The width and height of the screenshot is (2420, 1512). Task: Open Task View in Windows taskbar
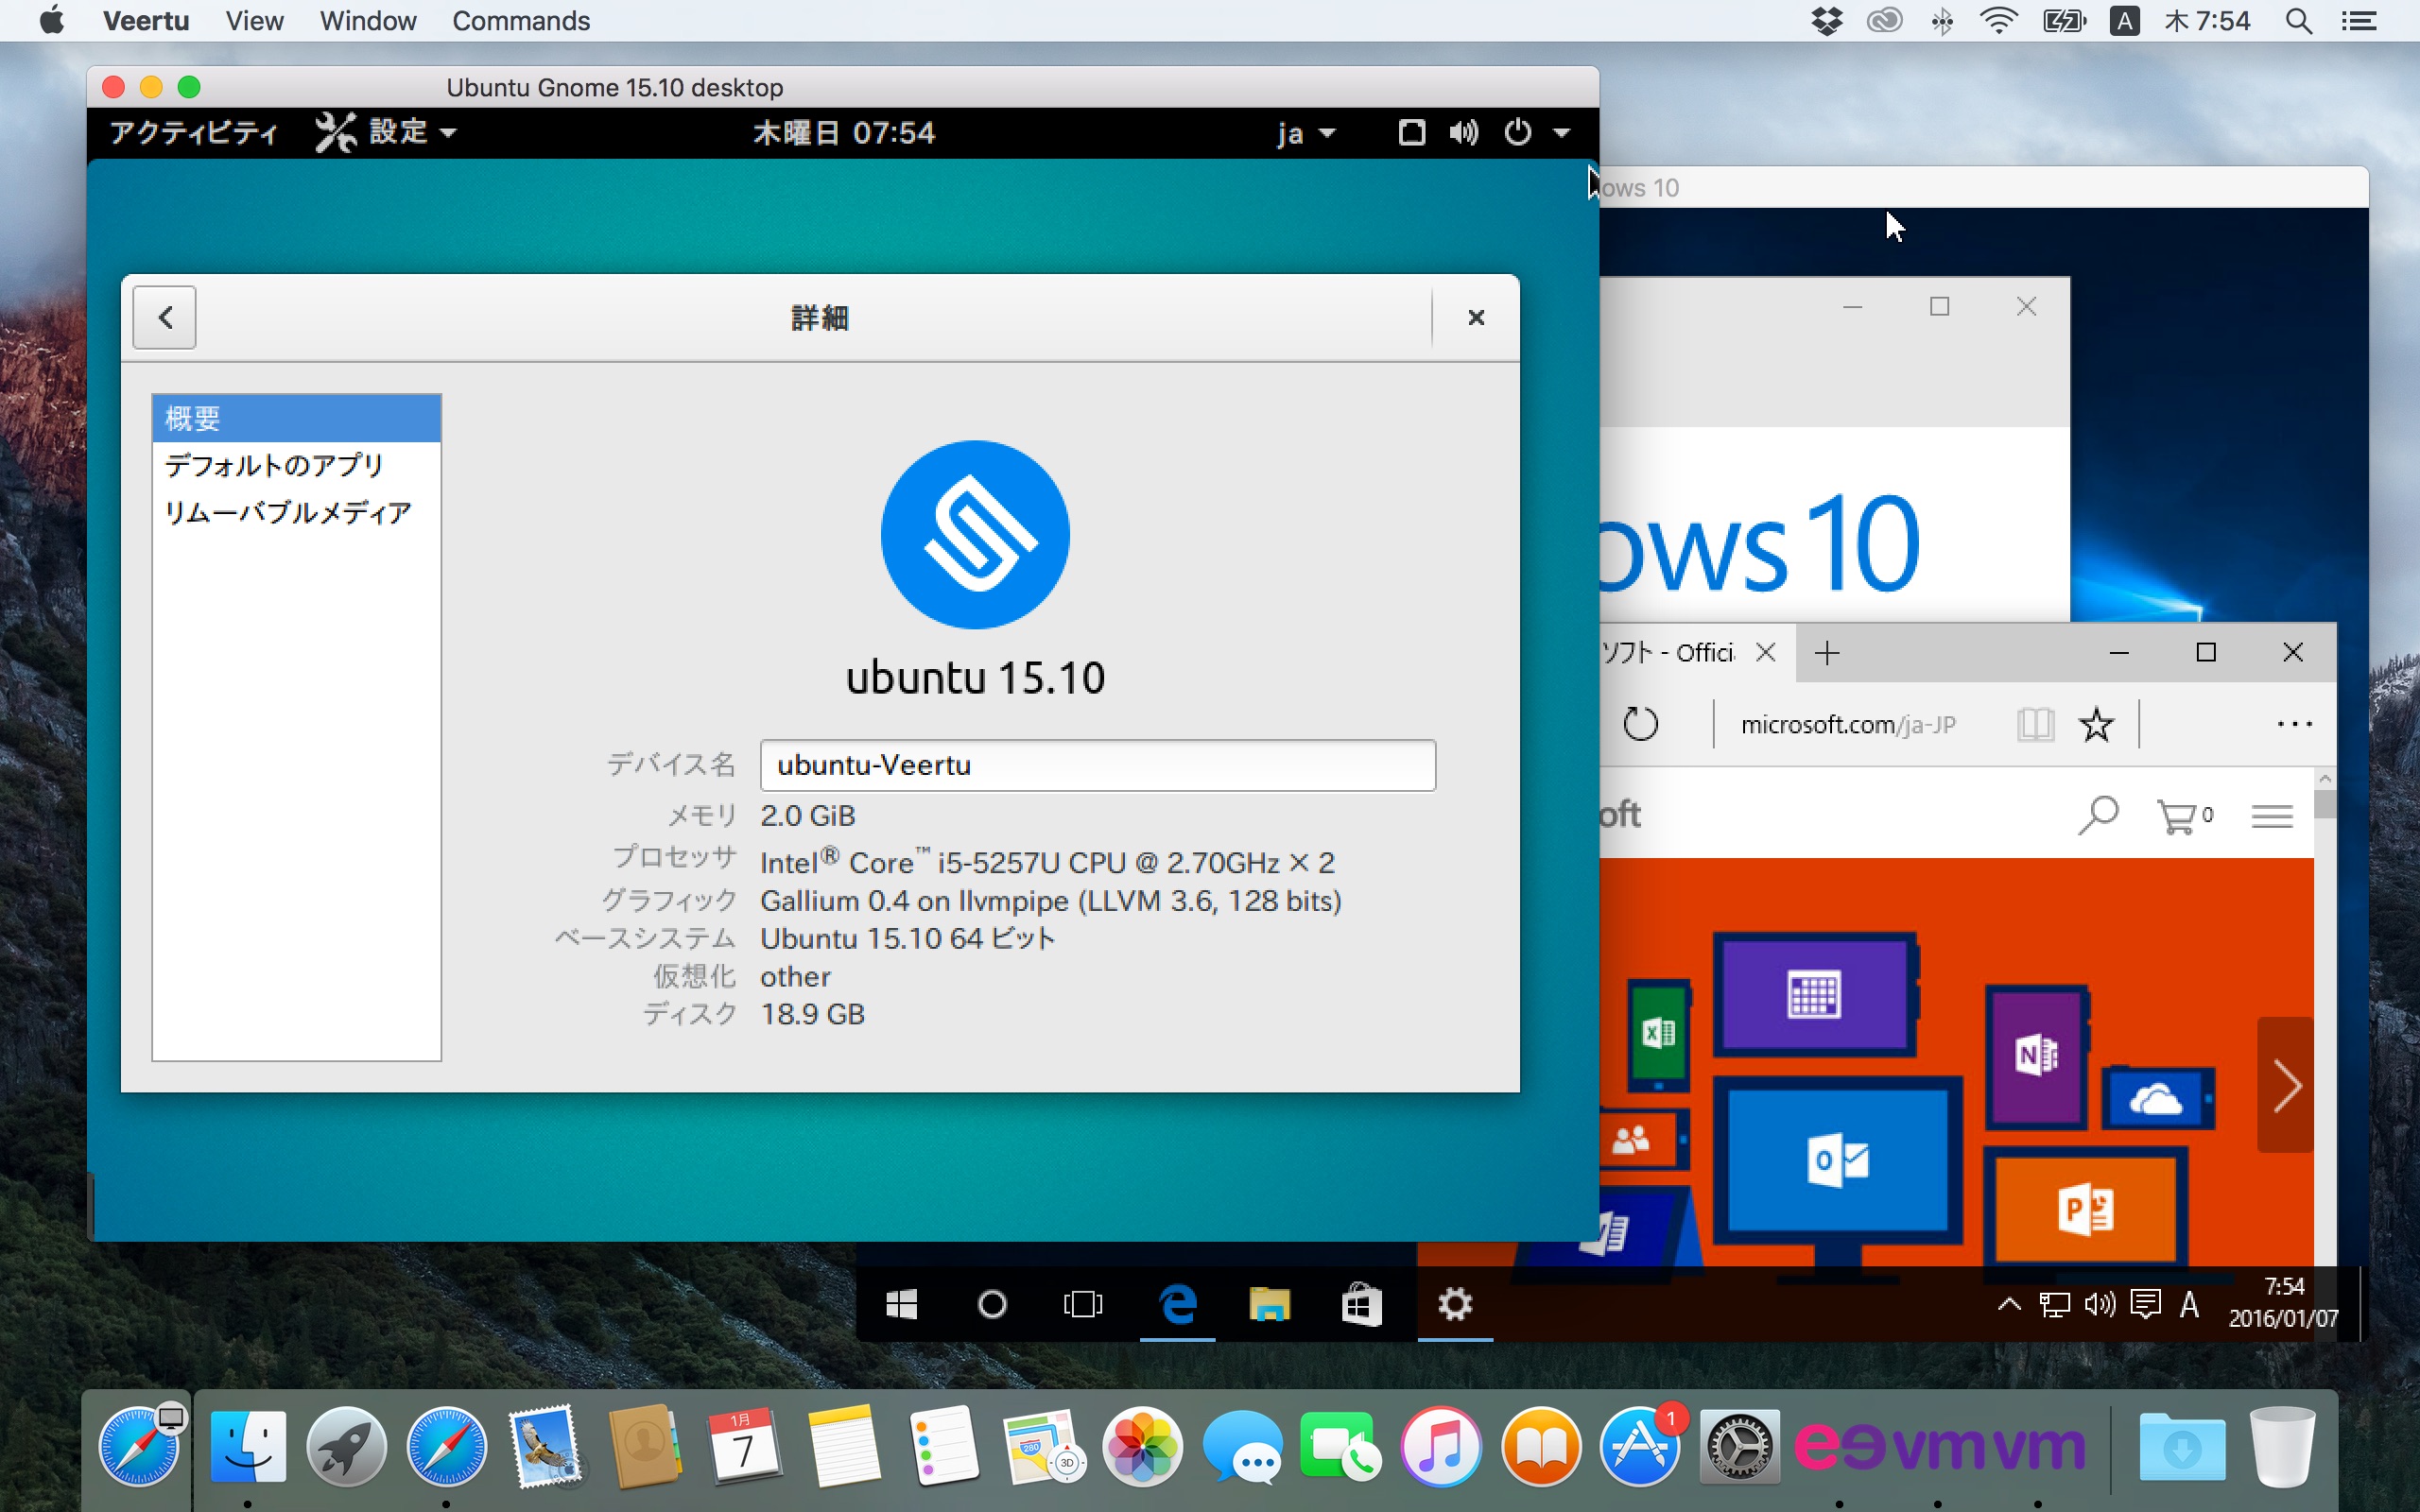coord(1082,1304)
